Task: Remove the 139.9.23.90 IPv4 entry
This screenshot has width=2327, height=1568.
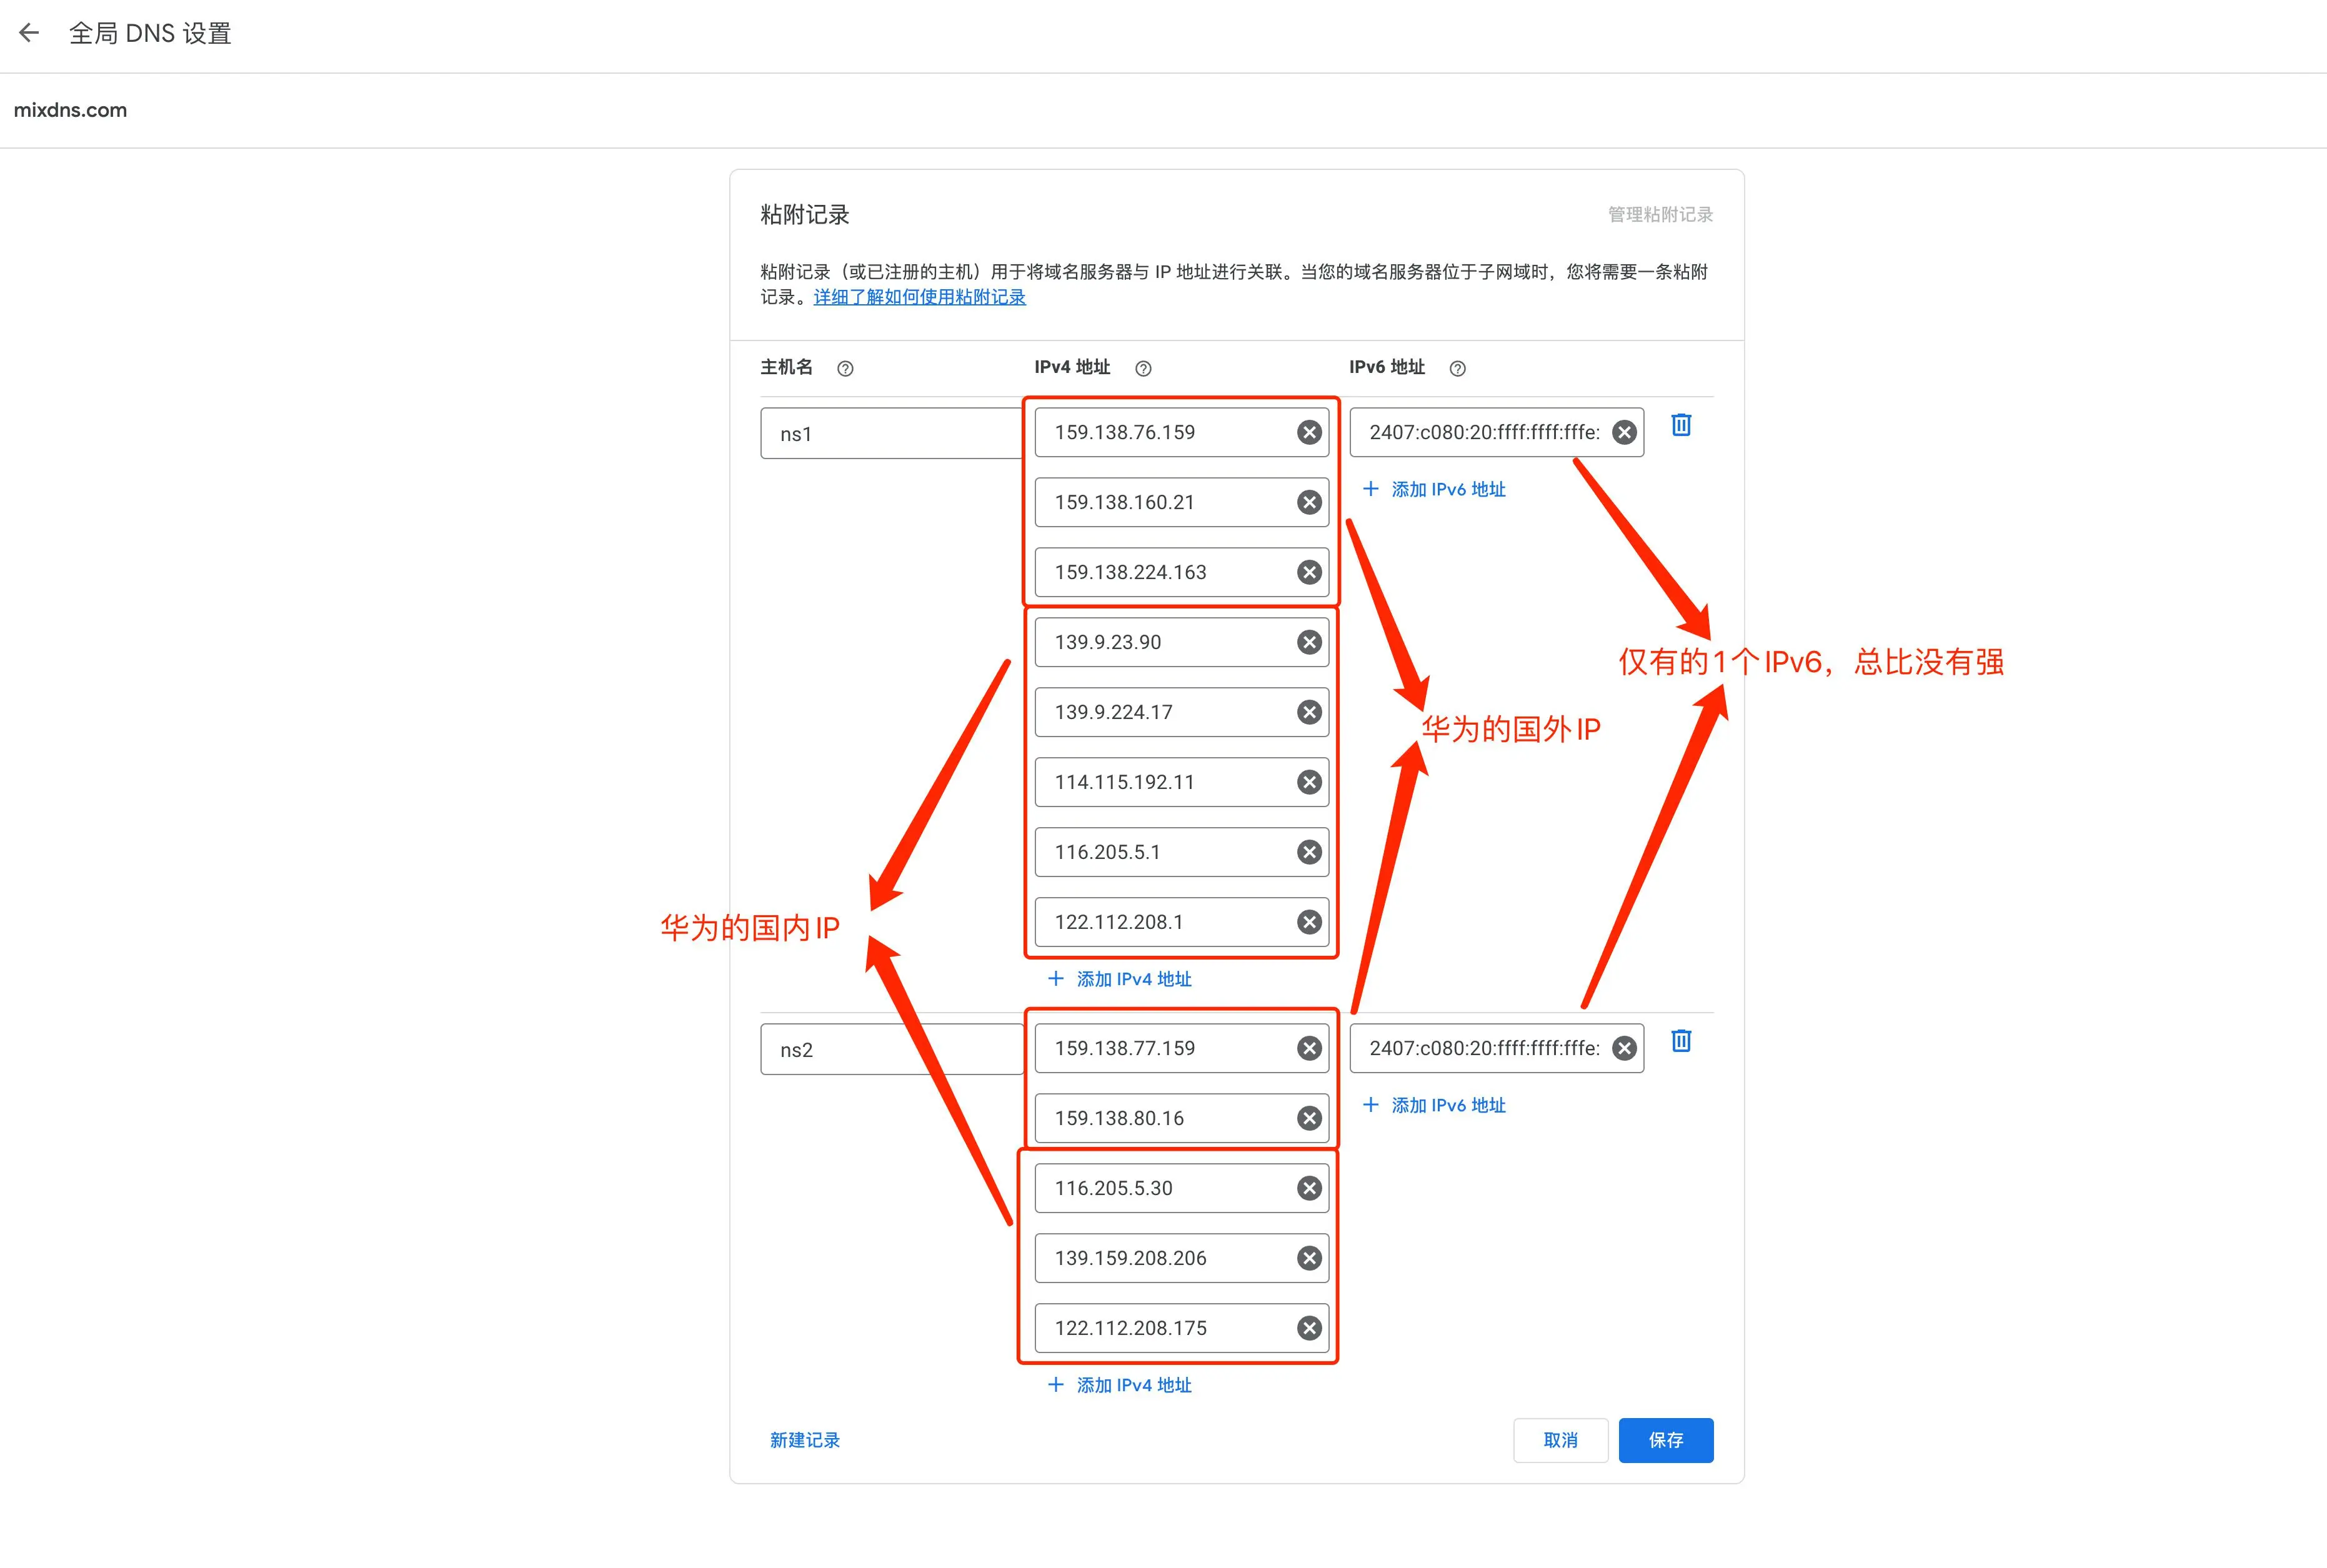Action: 1309,642
